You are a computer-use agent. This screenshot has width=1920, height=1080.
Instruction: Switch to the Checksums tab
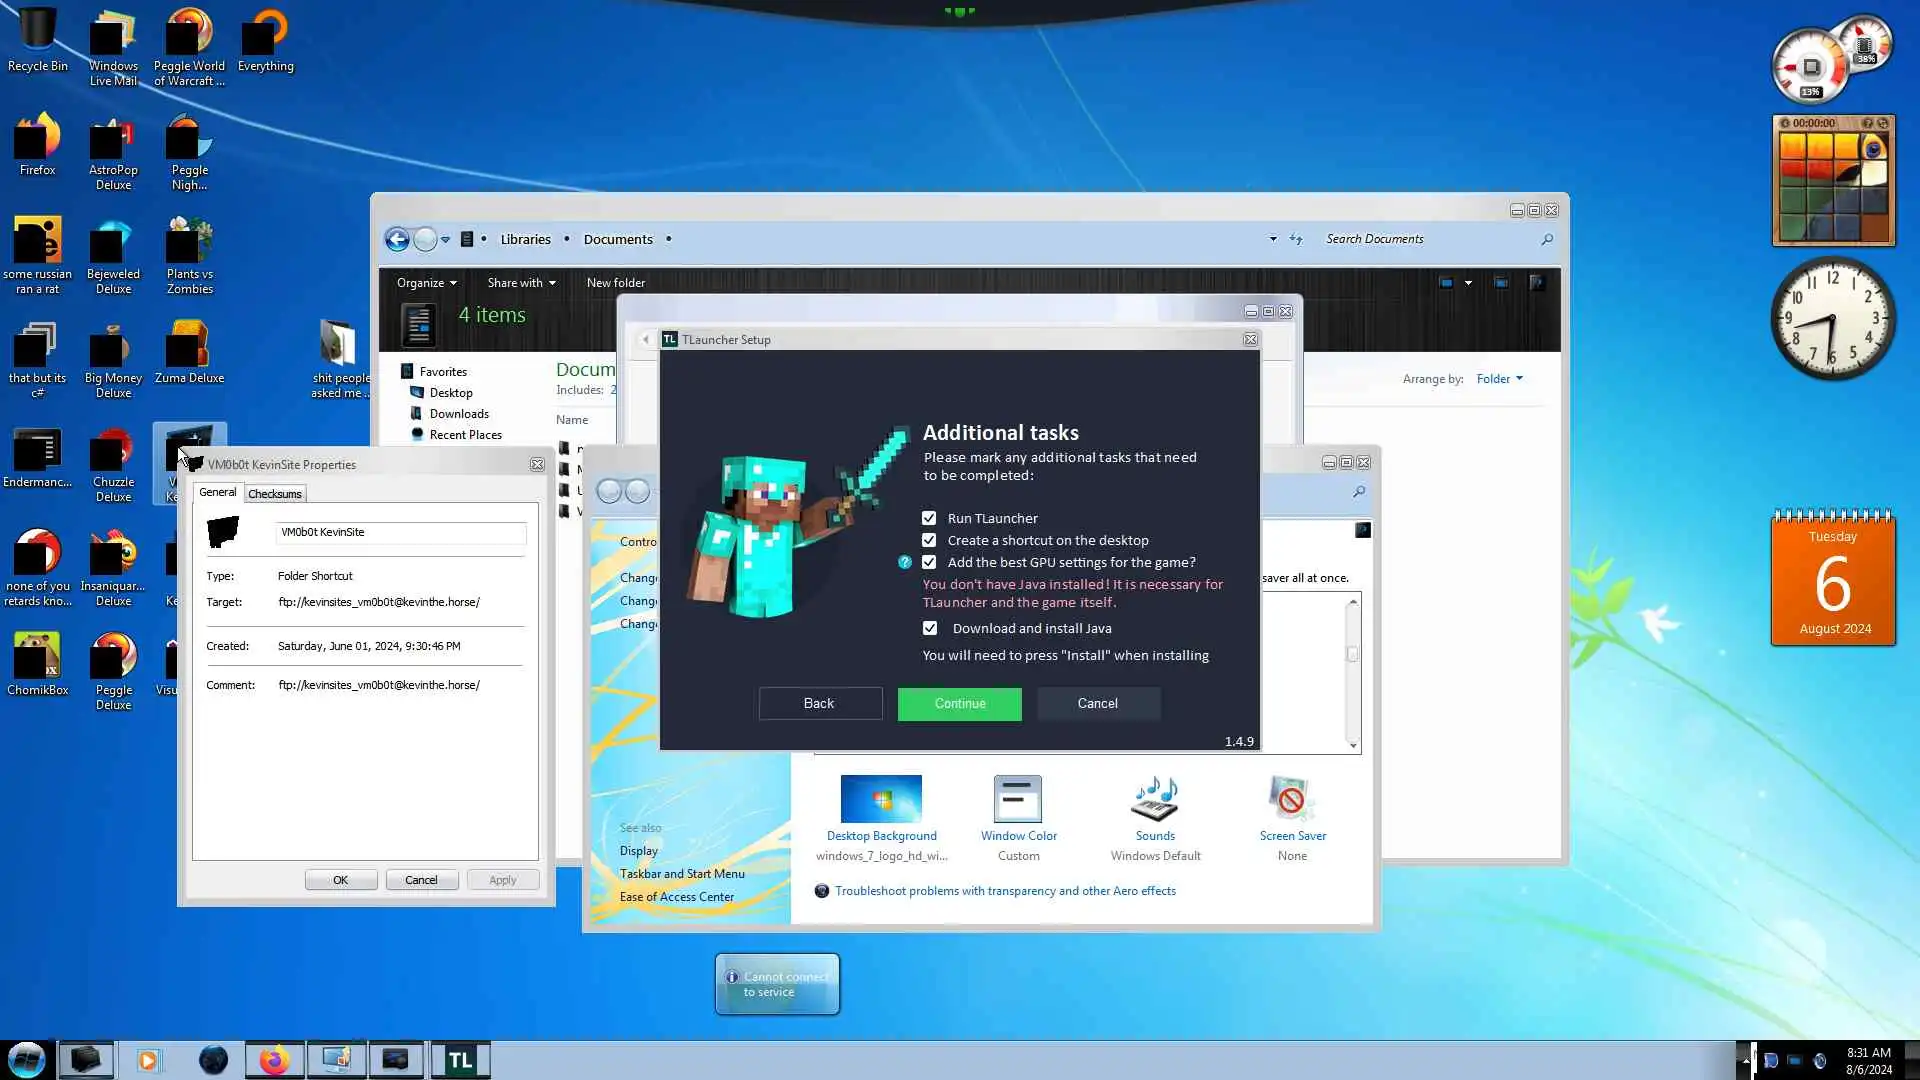point(274,494)
